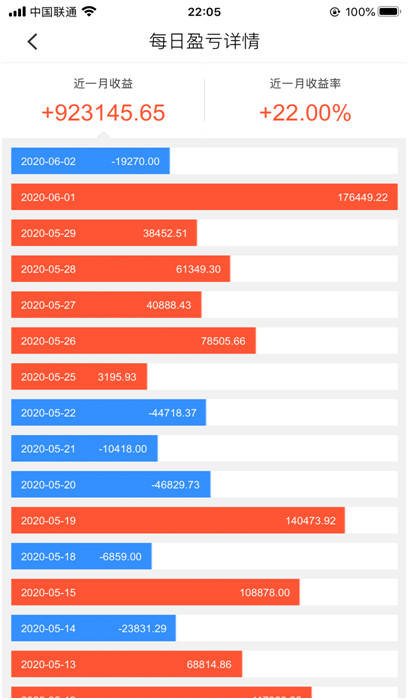This screenshot has height=700, width=408.
Task: Tap the back arrow icon
Action: pyautogui.click(x=32, y=42)
